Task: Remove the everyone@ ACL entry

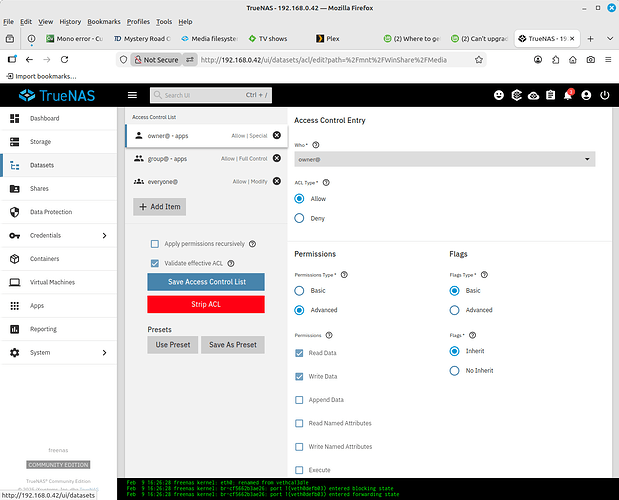Action: tap(277, 181)
